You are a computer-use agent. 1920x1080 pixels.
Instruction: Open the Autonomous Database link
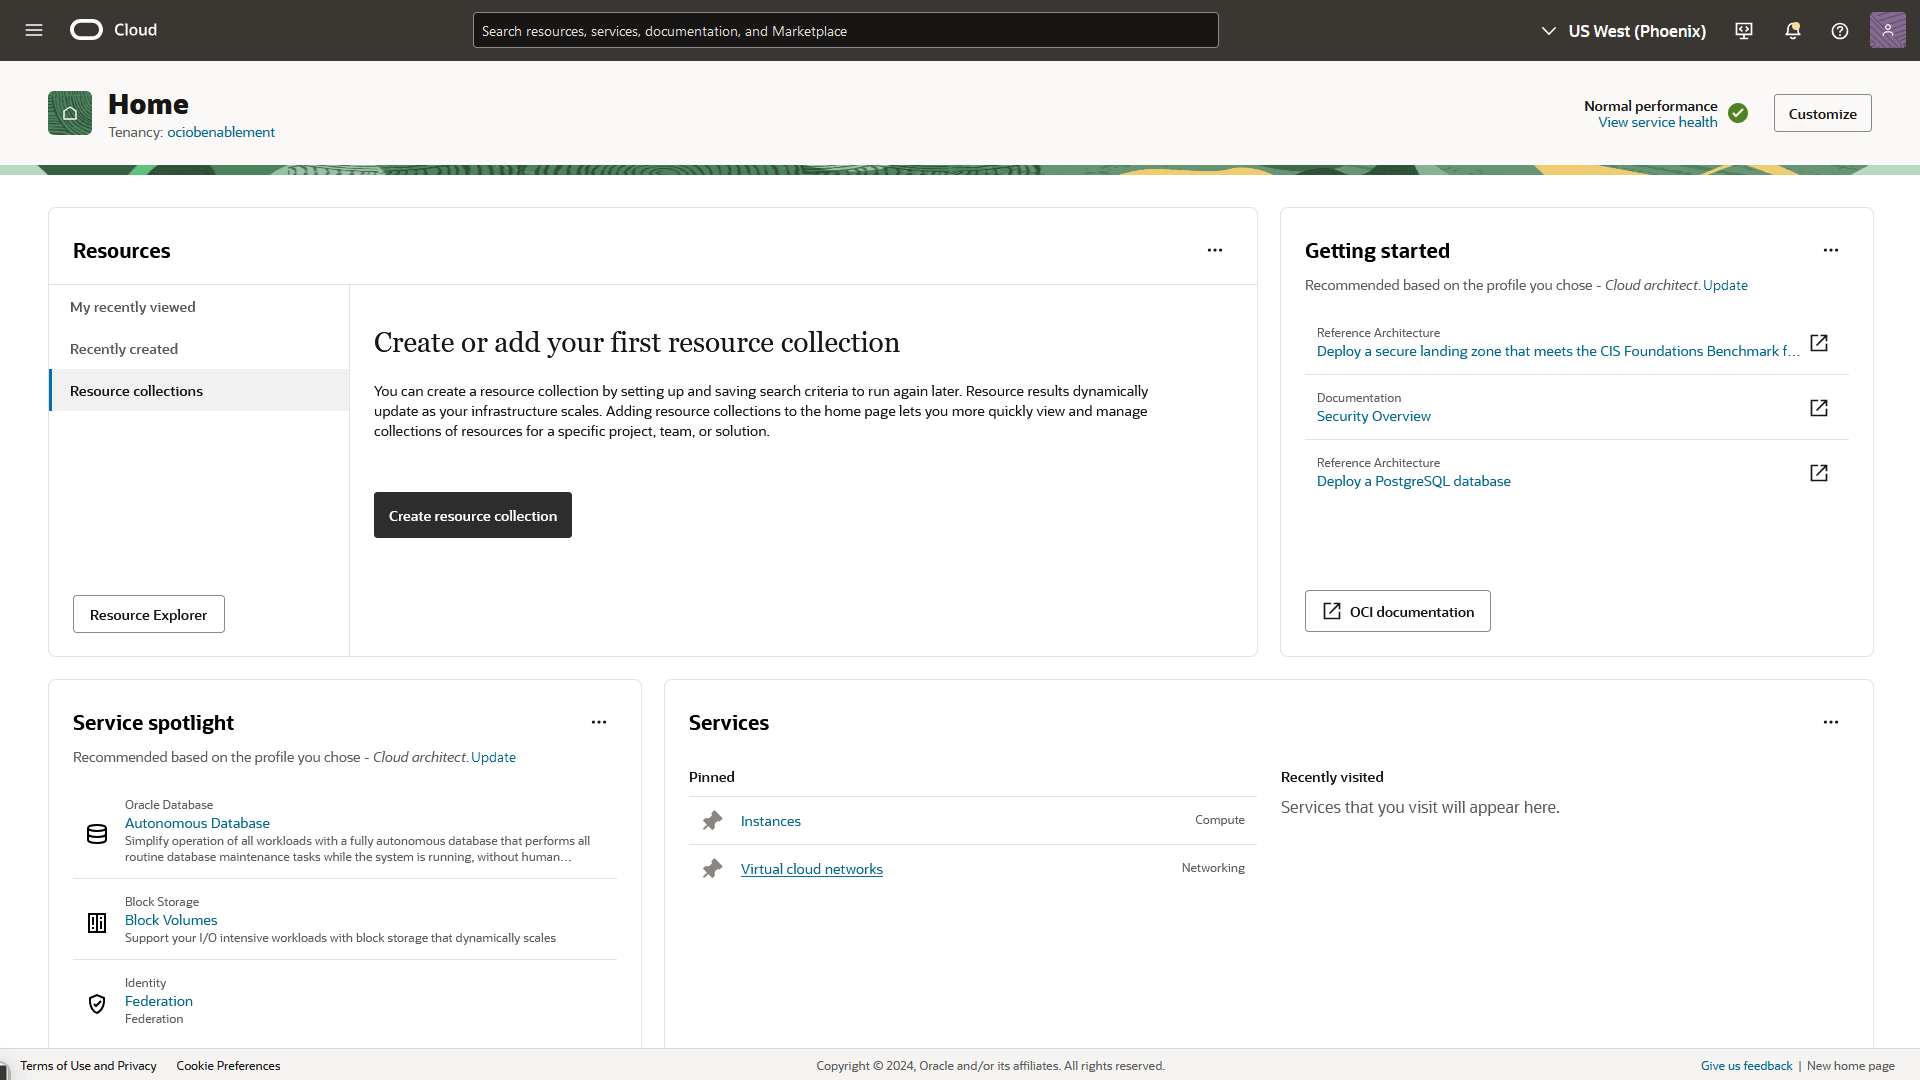[197, 823]
